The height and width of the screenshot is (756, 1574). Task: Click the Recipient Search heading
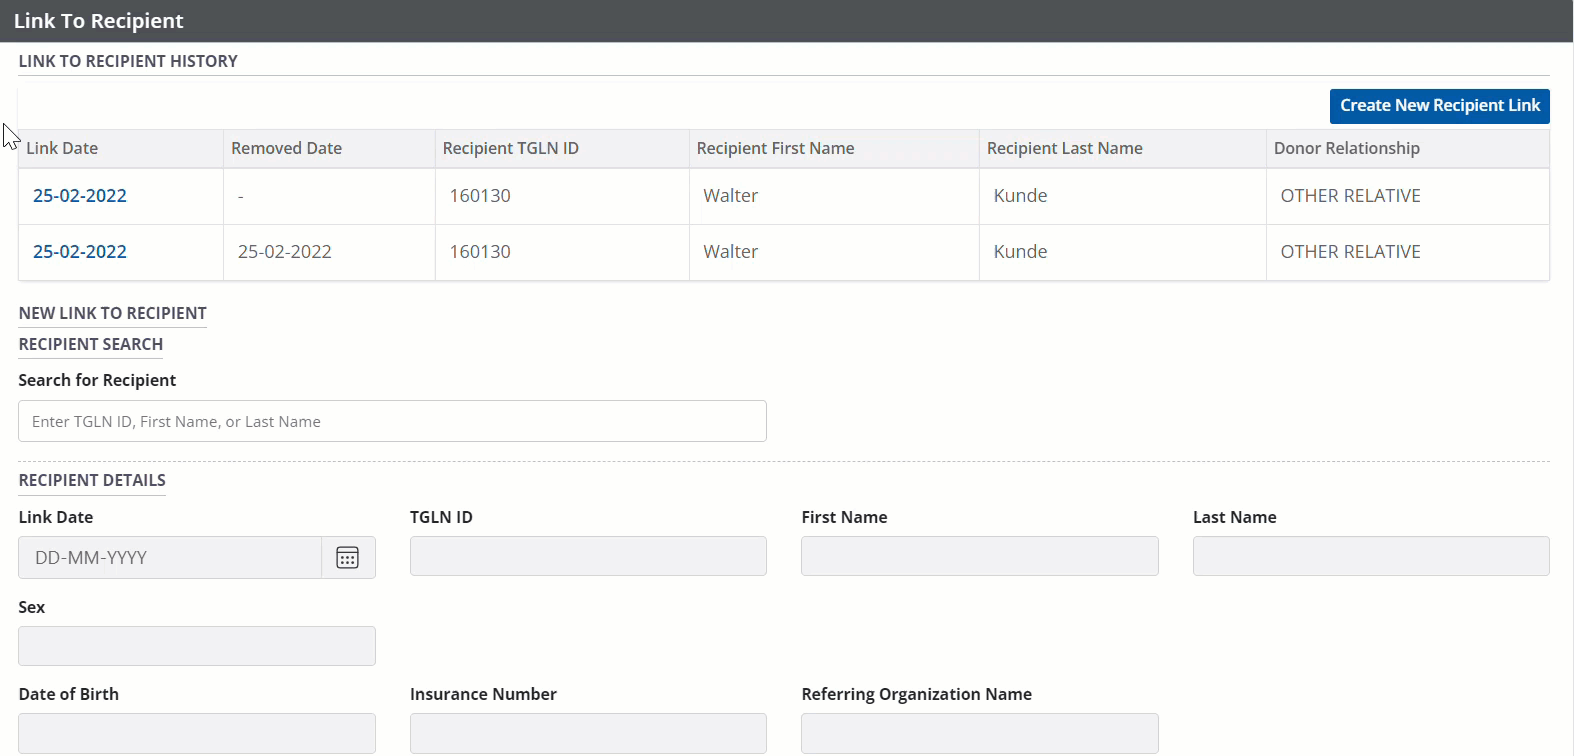[90, 344]
